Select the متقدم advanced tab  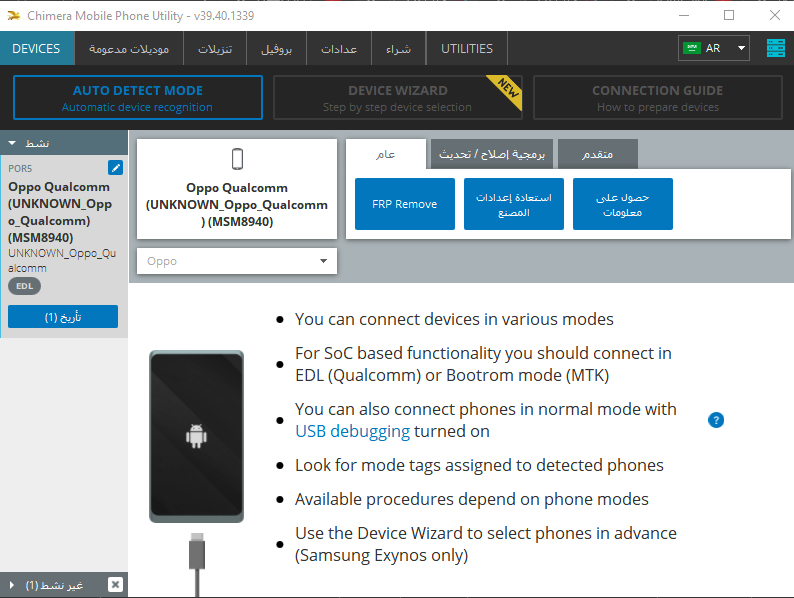click(x=598, y=154)
